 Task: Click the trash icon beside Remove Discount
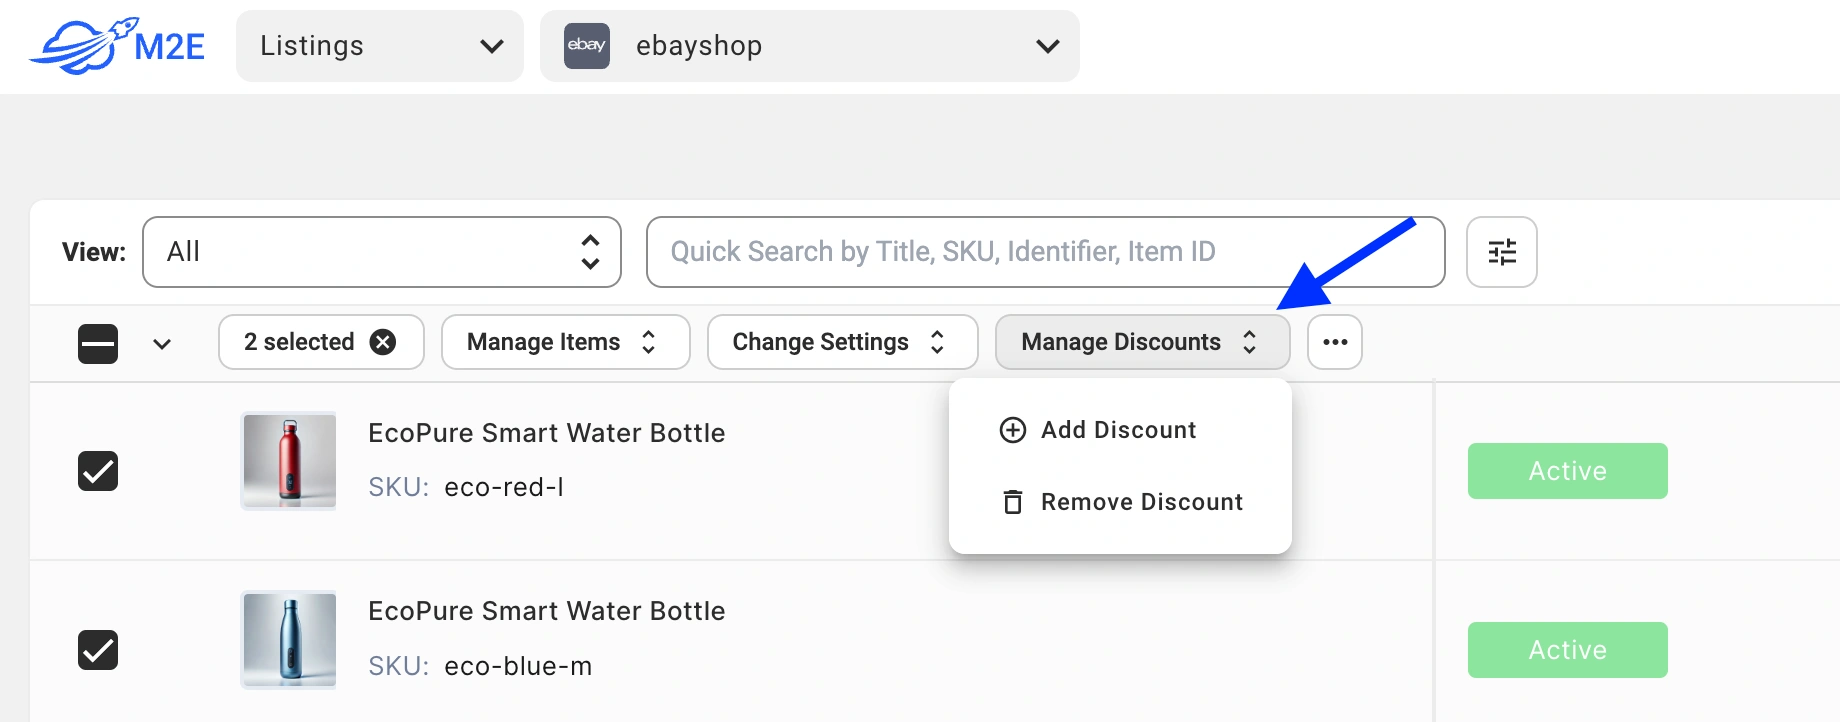click(1013, 502)
